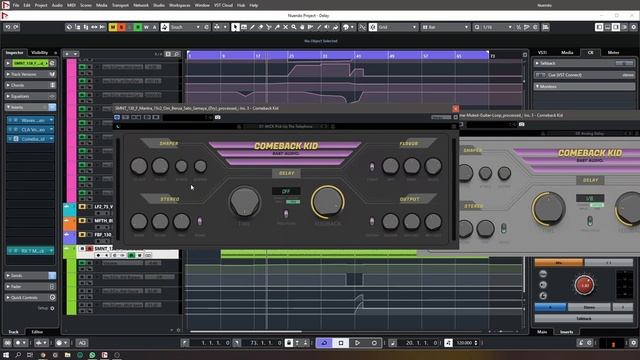Screen dimensions: 640x360
Task: Click the Stop button in transport bar
Action: pyautogui.click(x=341, y=343)
